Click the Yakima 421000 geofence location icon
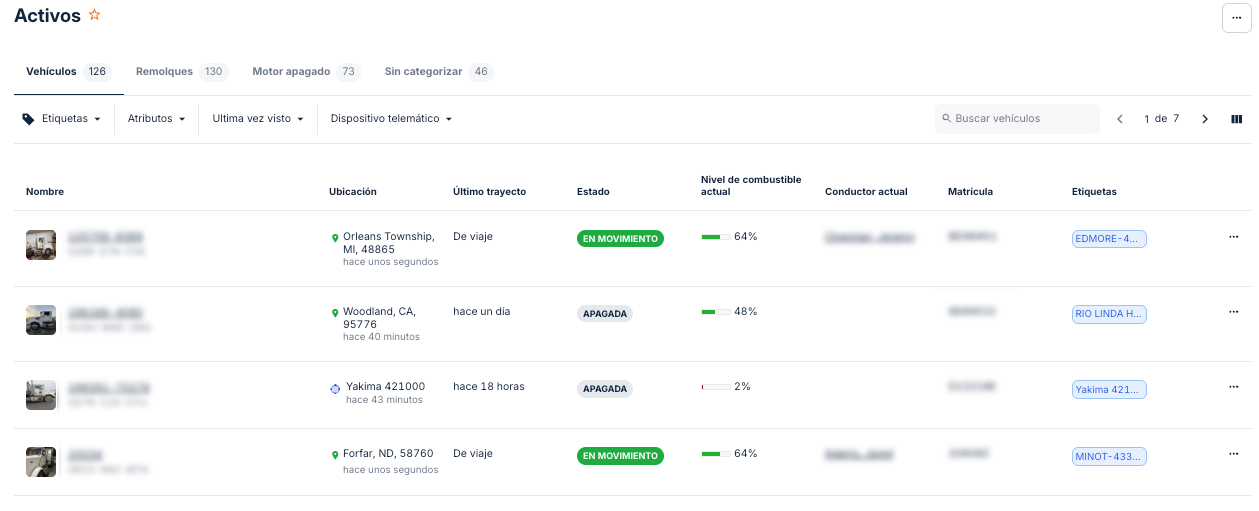The height and width of the screenshot is (511, 1259). 335,388
